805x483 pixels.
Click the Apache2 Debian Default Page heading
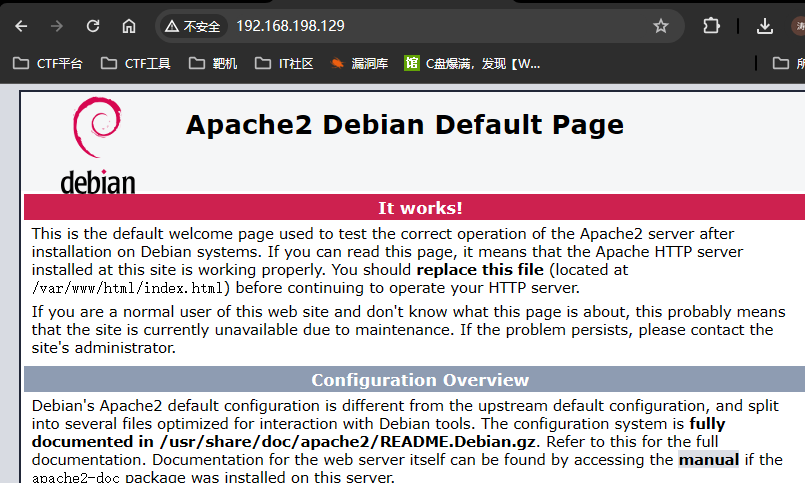click(405, 125)
